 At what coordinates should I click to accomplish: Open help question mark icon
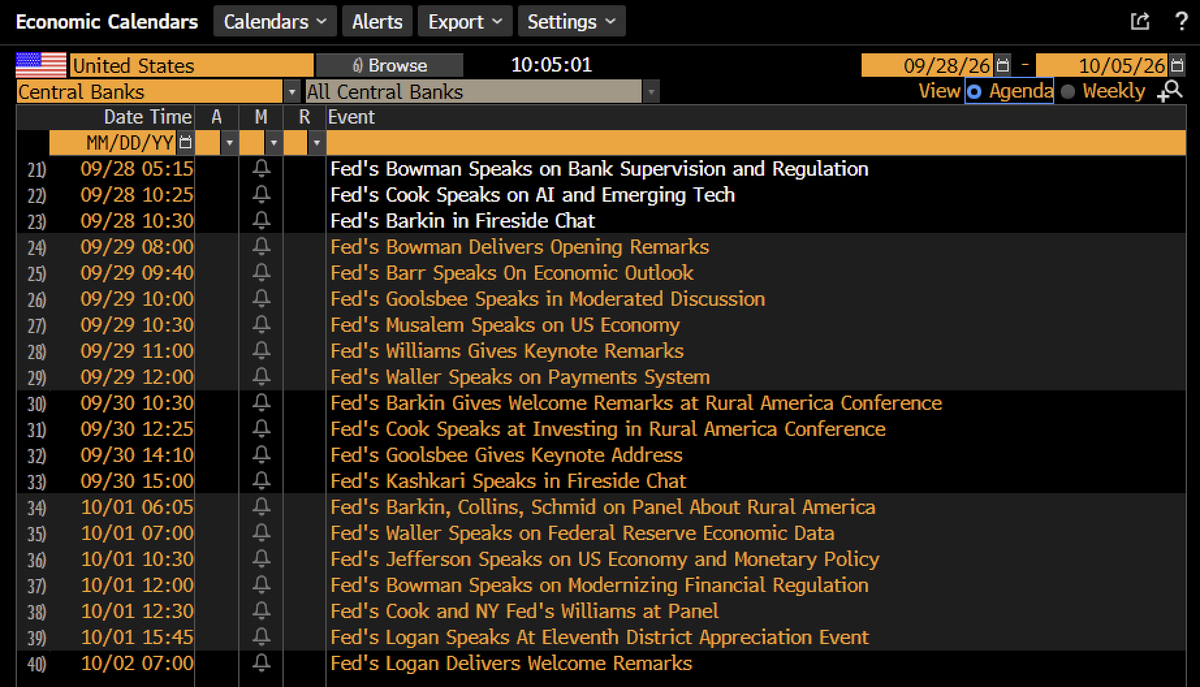[1180, 21]
